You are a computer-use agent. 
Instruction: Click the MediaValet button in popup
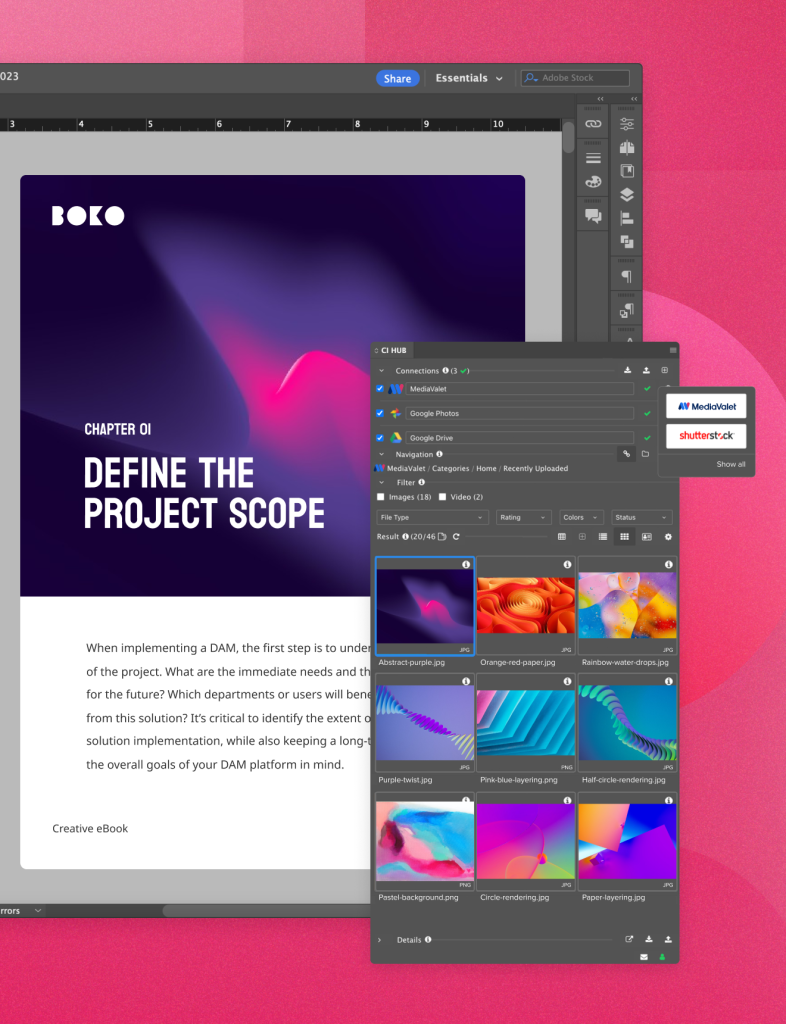[x=706, y=406]
